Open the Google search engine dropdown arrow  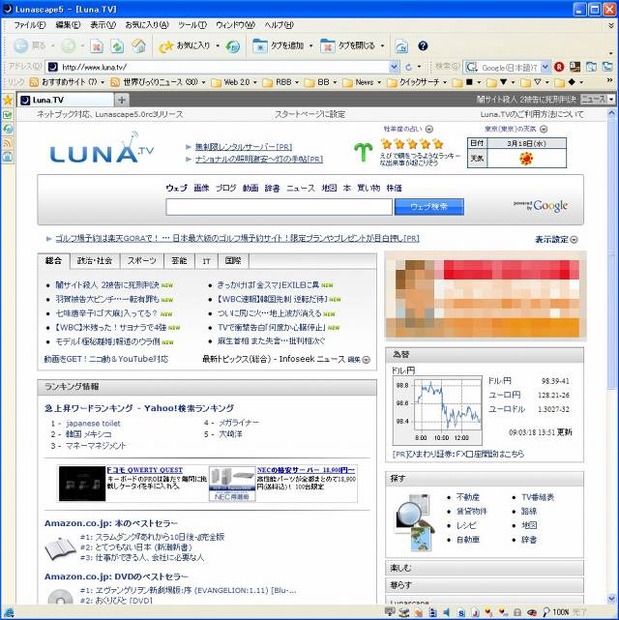(x=545, y=67)
